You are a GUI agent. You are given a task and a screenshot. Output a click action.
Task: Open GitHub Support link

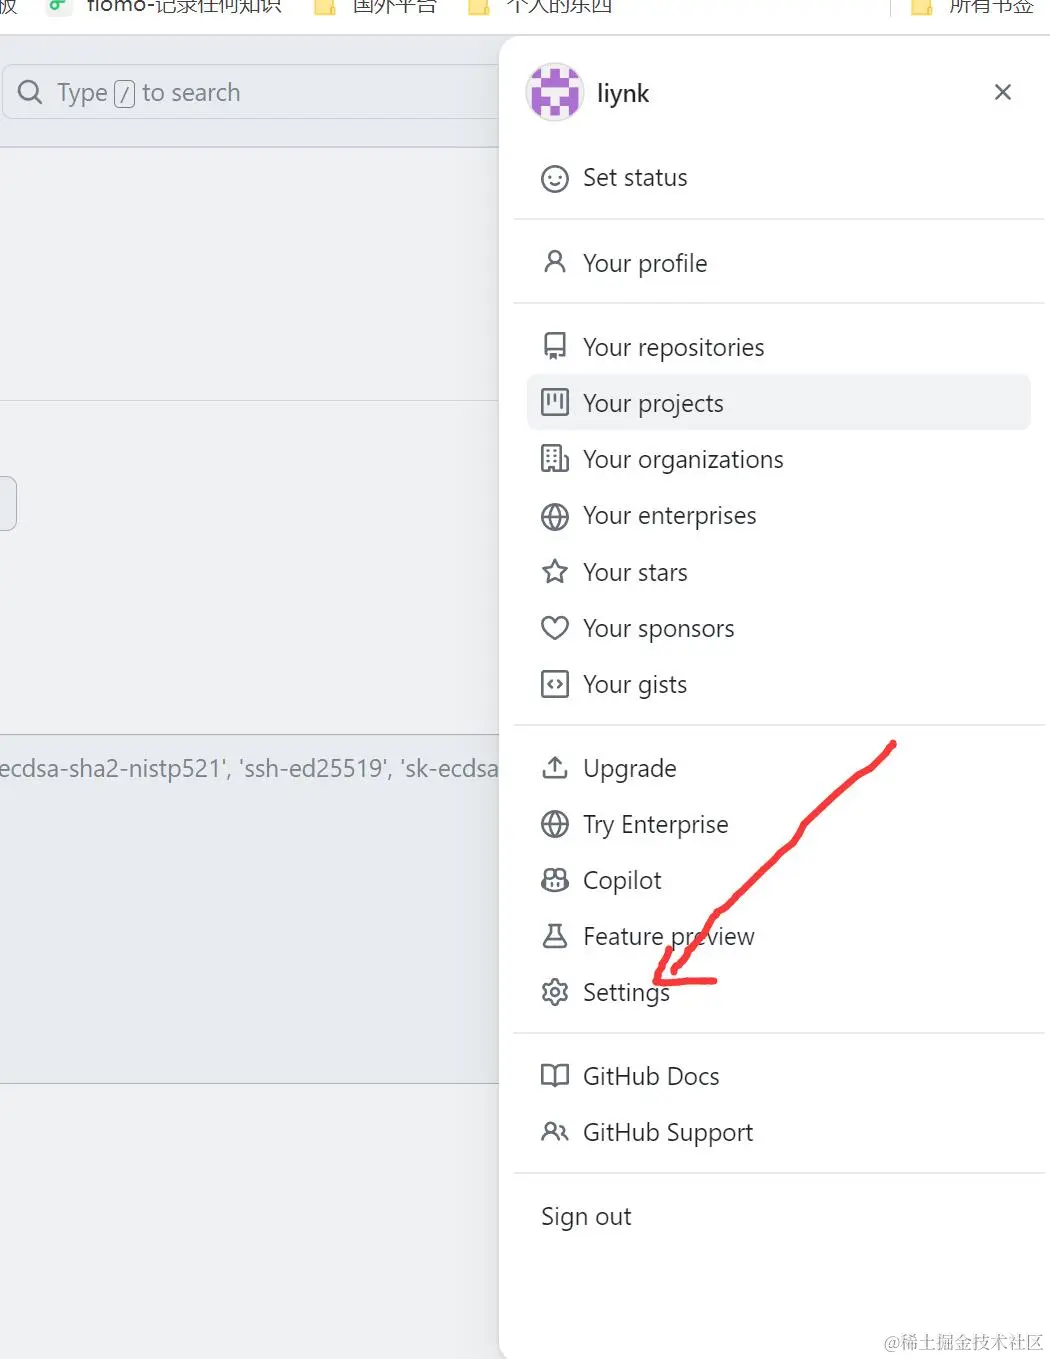click(667, 1132)
